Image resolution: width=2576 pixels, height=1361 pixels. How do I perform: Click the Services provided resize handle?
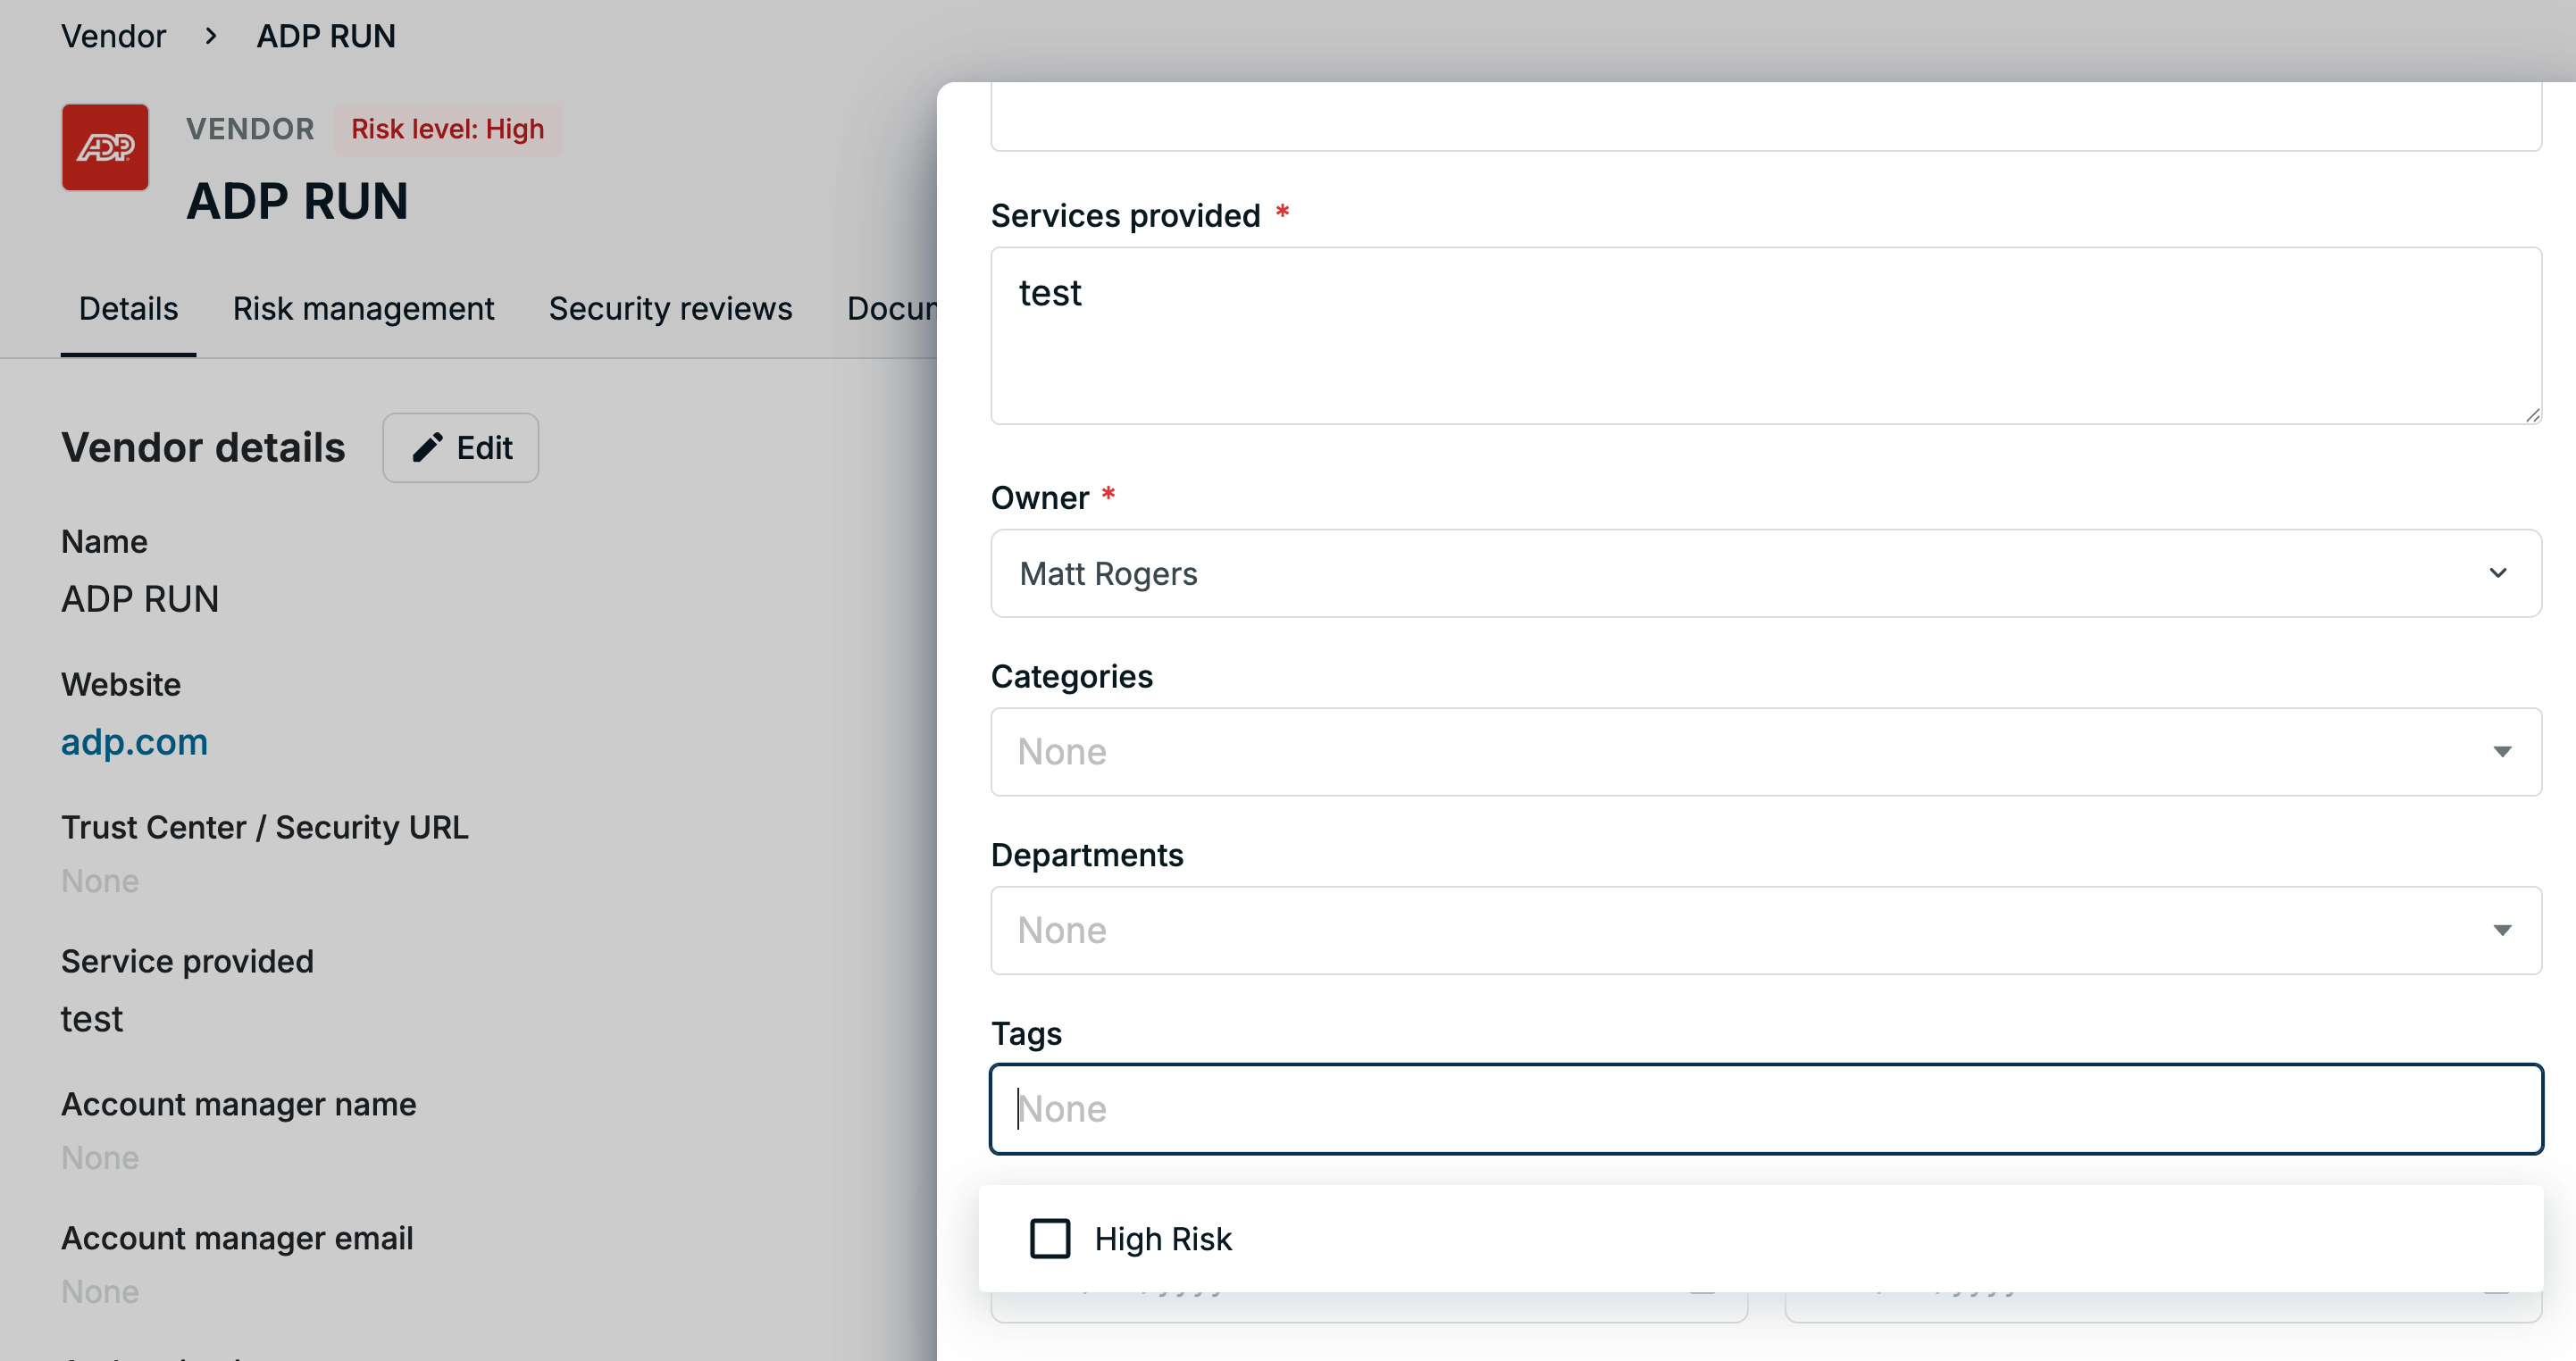click(2531, 414)
